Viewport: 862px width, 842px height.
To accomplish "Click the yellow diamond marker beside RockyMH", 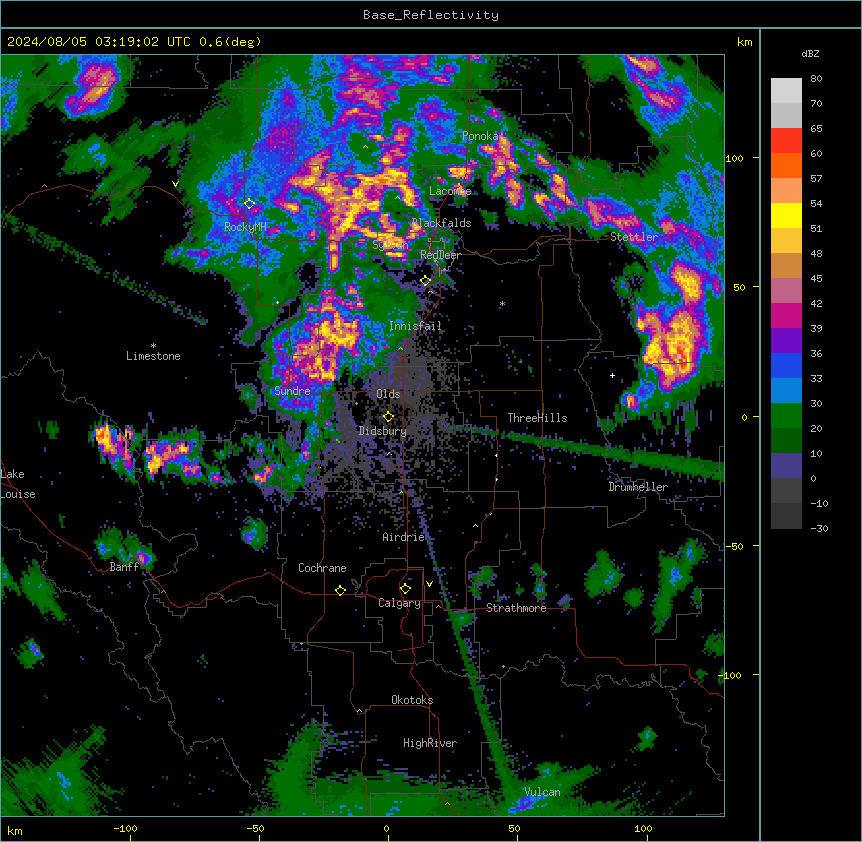I will [x=250, y=204].
